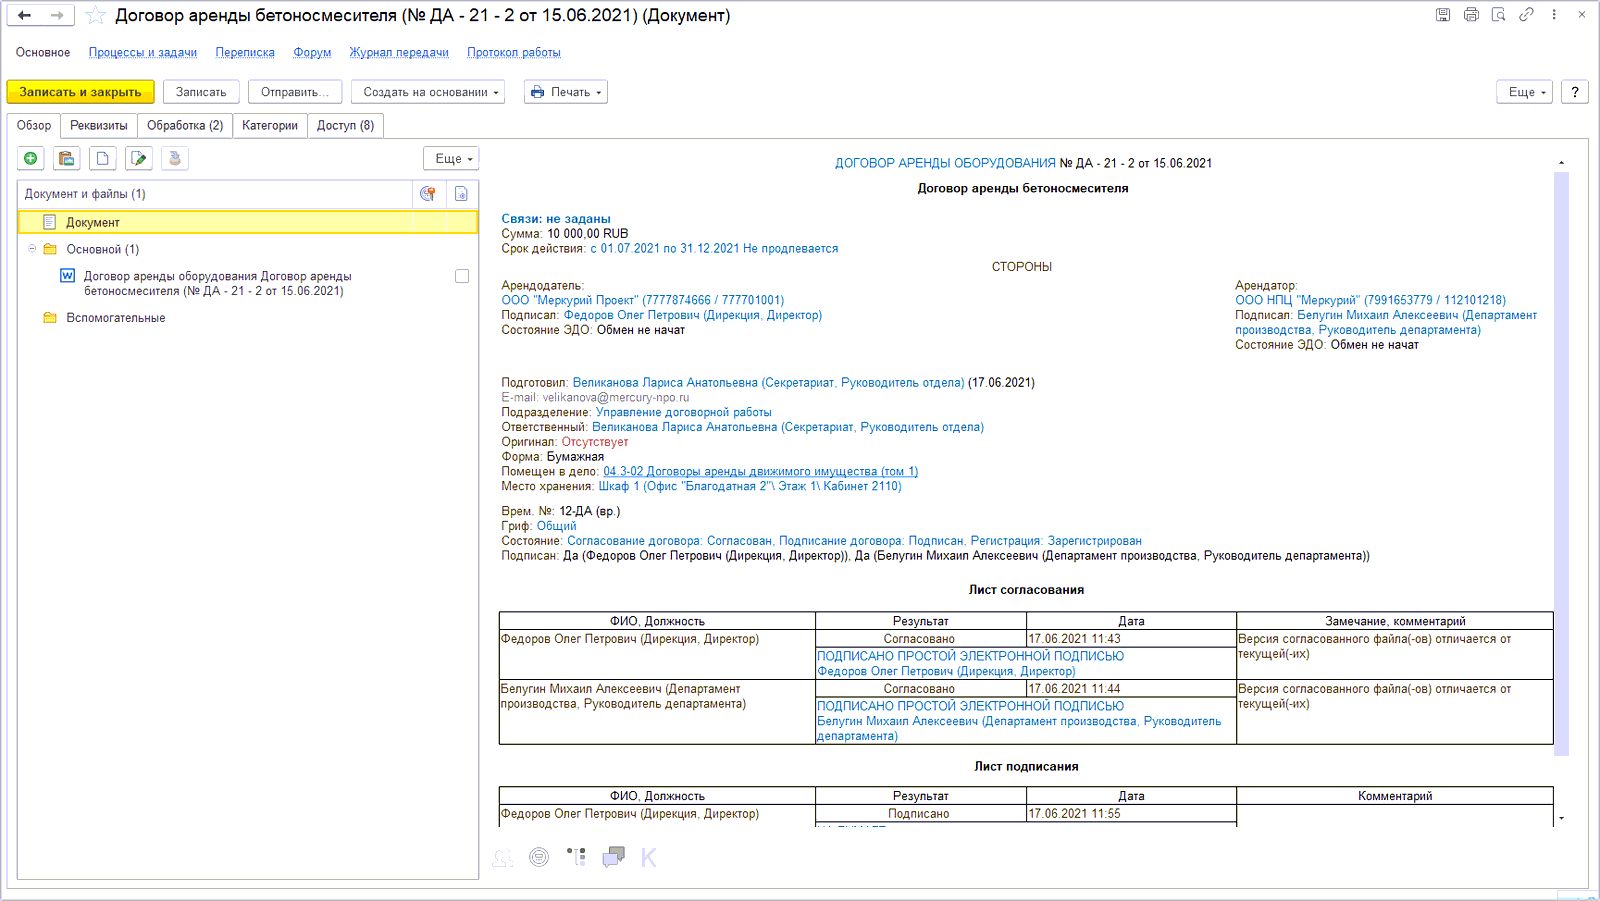The image size is (1600, 901).
Task: Click scroll-down arrow of document overview
Action: [1561, 818]
